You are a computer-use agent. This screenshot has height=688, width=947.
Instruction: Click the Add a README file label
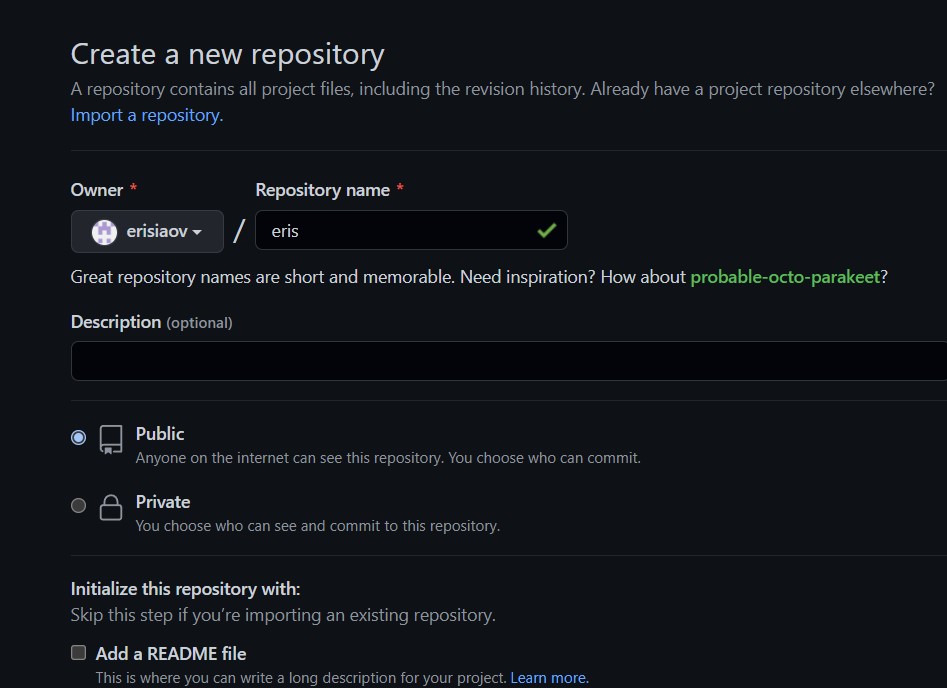coord(171,654)
